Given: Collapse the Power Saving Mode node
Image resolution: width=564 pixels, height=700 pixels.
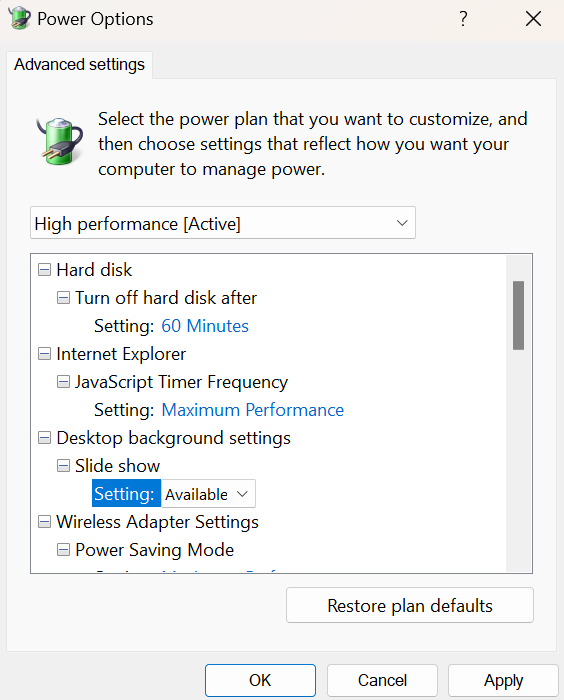Looking at the screenshot, I should [63, 550].
